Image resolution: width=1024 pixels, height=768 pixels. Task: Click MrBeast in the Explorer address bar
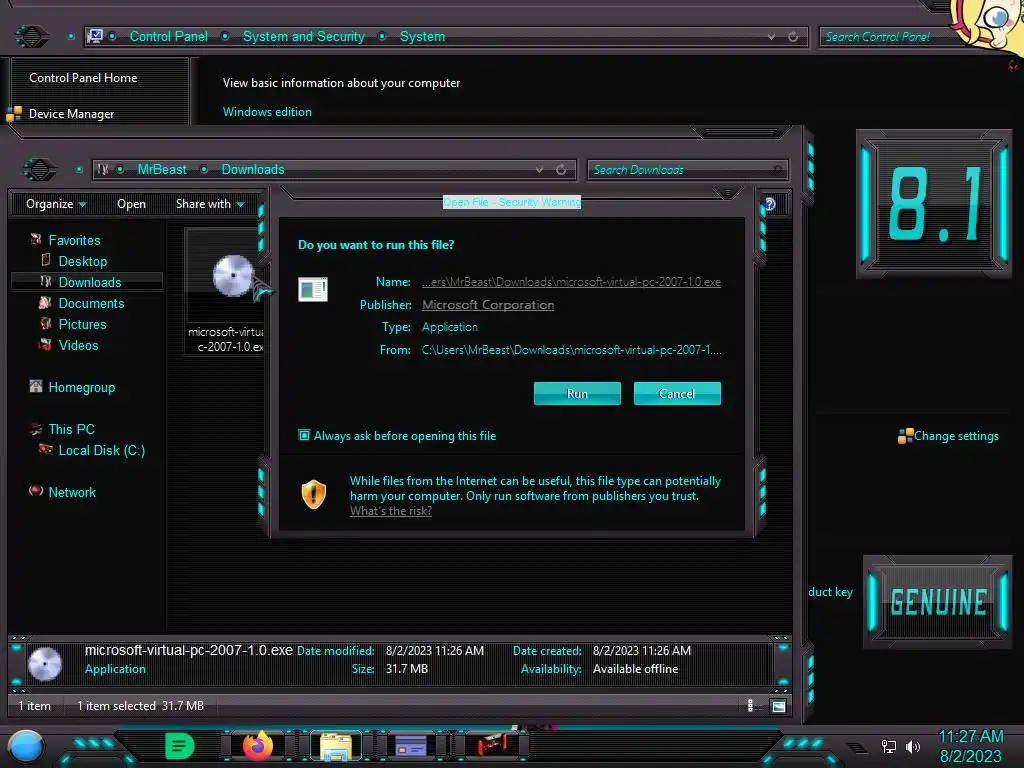coord(162,169)
